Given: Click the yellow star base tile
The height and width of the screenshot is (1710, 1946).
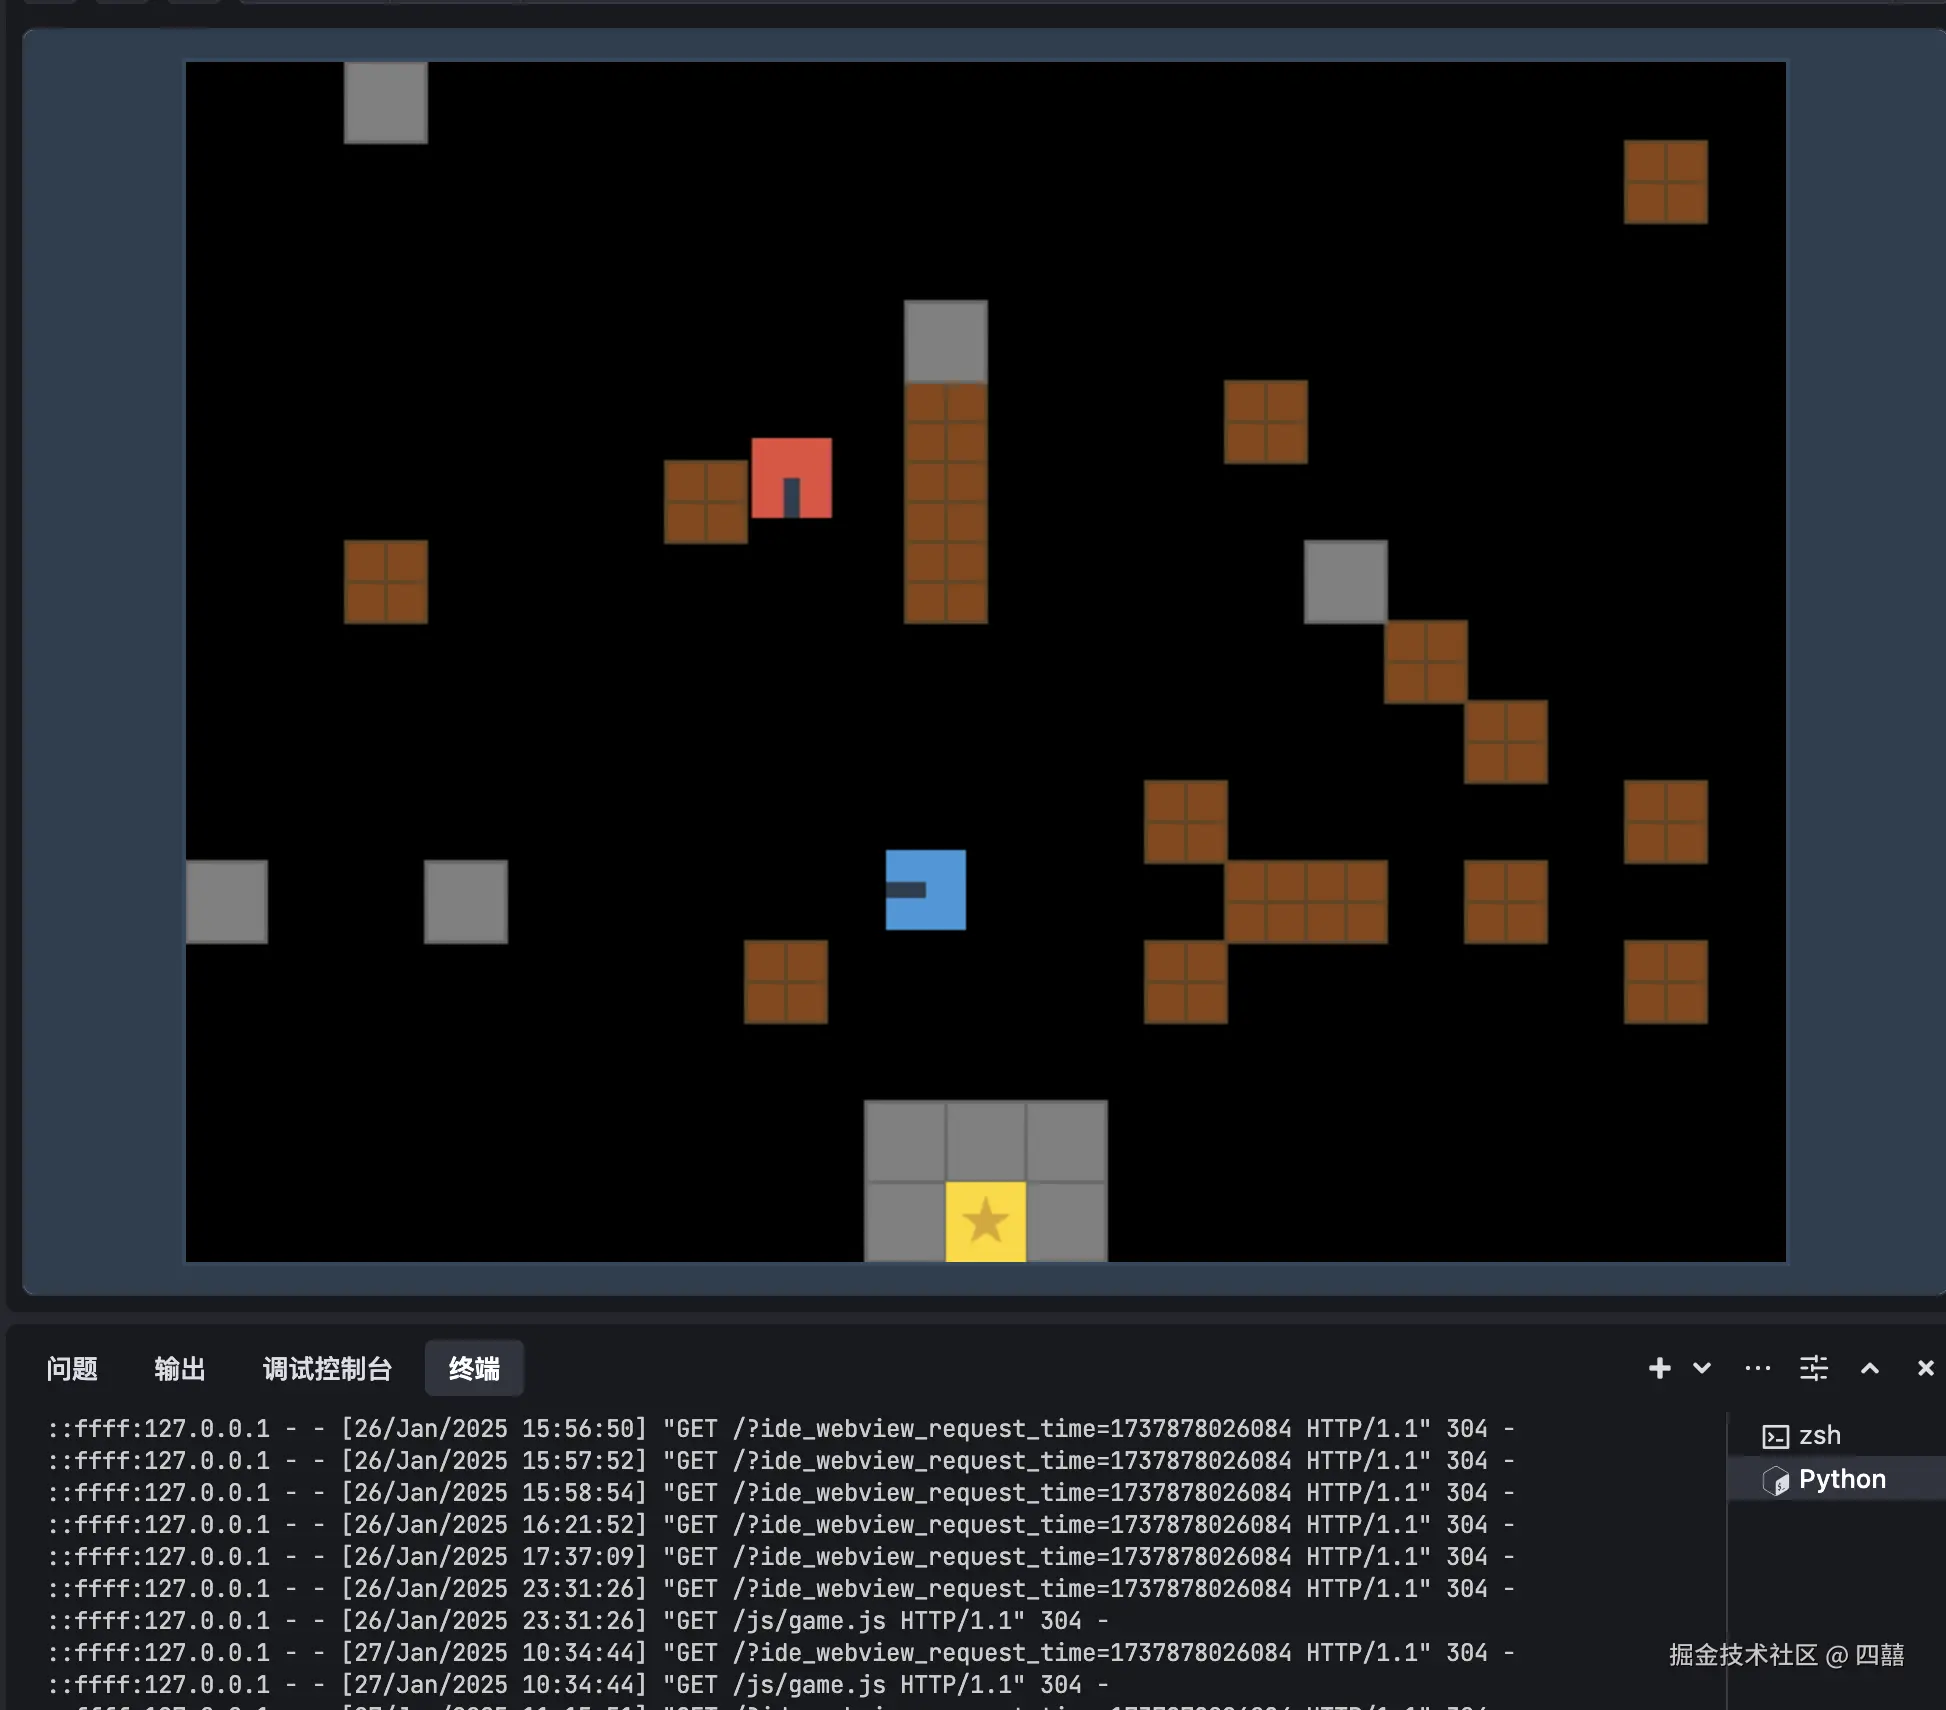Looking at the screenshot, I should (985, 1221).
